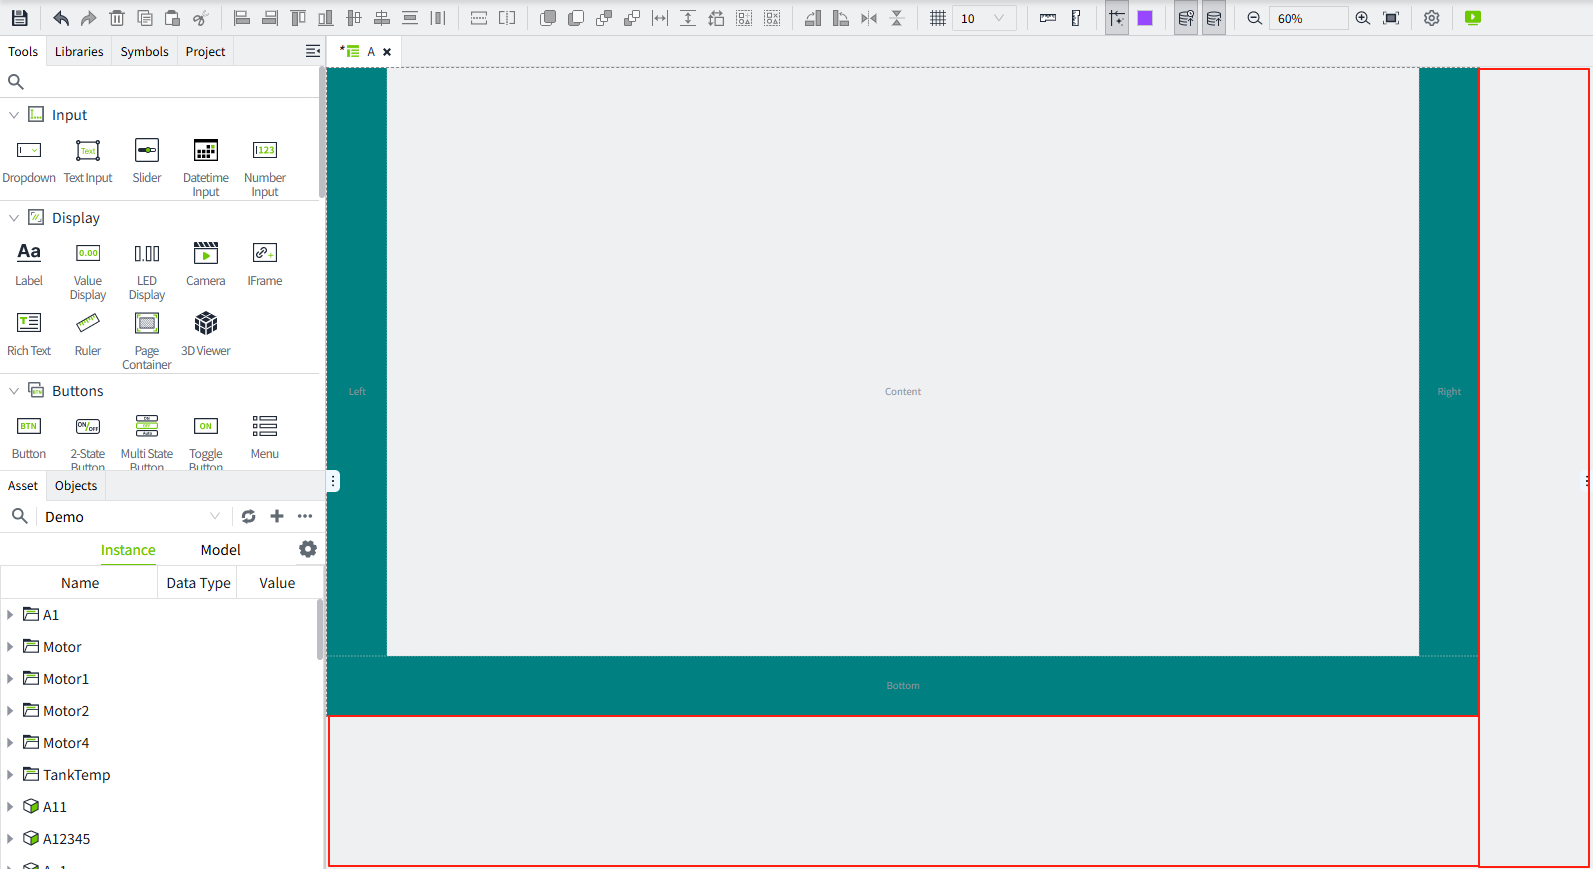Click the purple color swatch
Image resolution: width=1593 pixels, height=869 pixels.
click(x=1145, y=18)
